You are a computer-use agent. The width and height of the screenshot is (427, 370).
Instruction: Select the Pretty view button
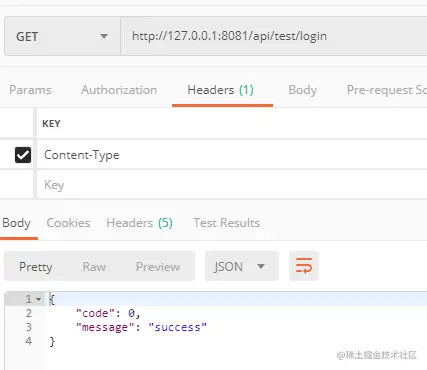coord(36,267)
